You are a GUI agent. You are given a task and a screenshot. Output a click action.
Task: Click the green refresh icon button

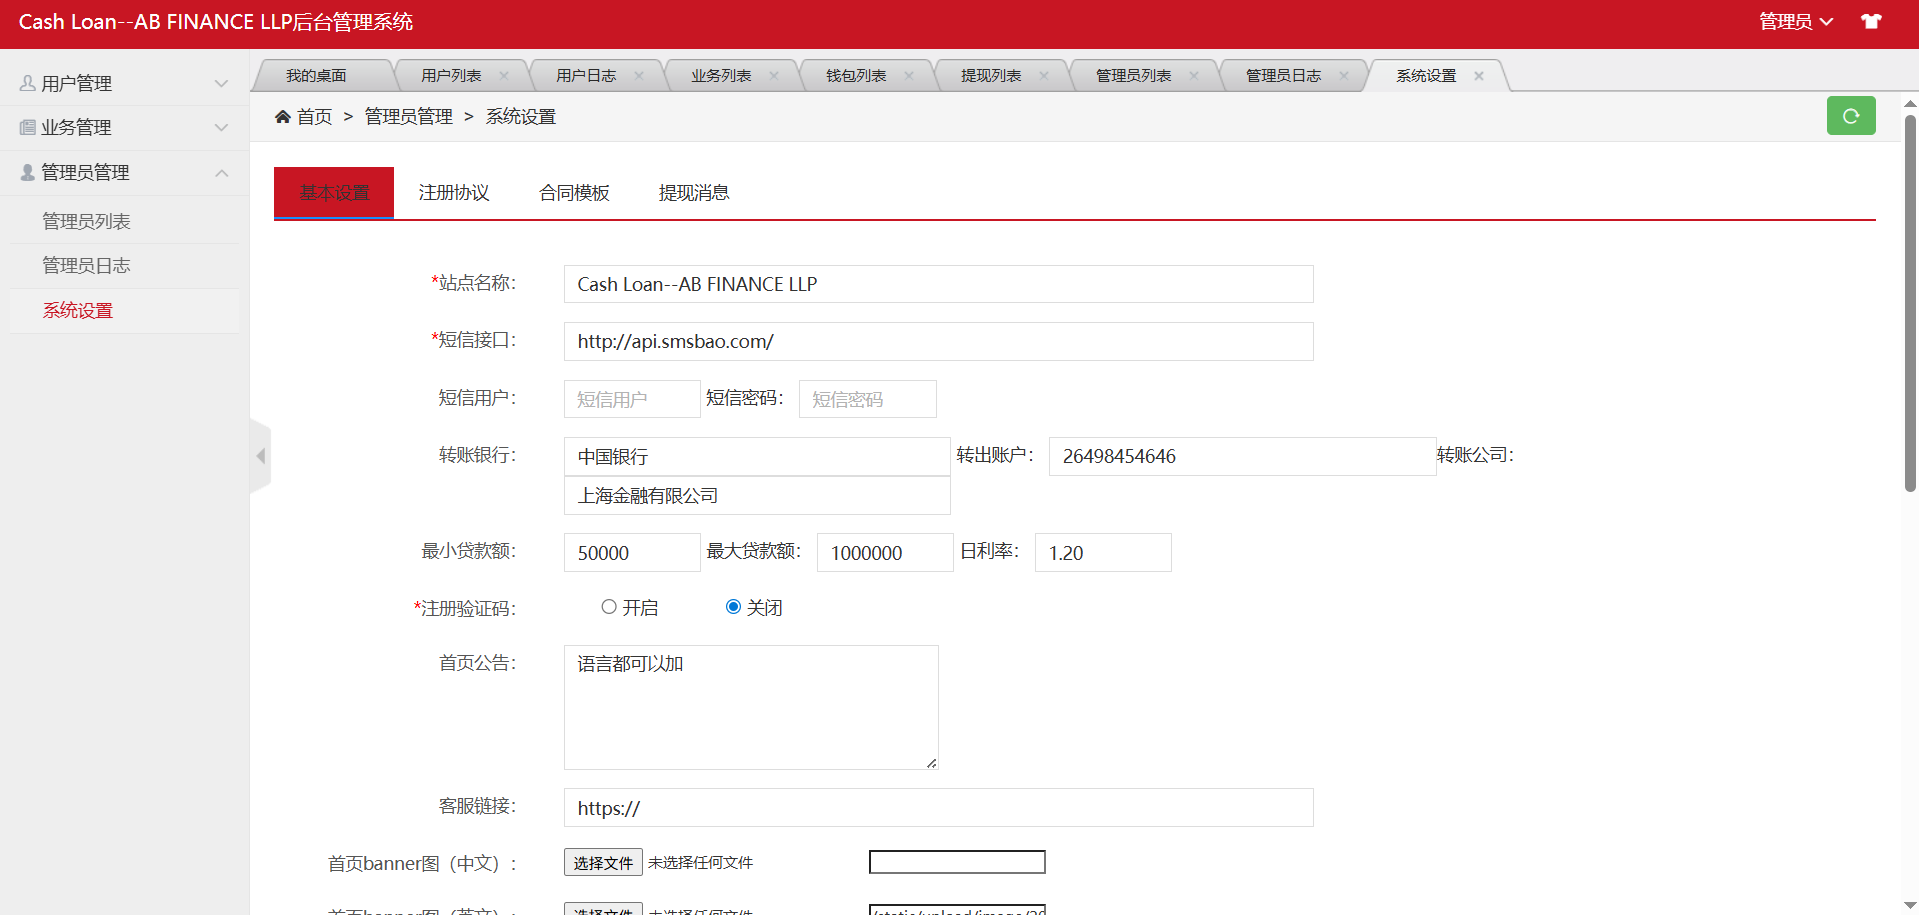1850,116
